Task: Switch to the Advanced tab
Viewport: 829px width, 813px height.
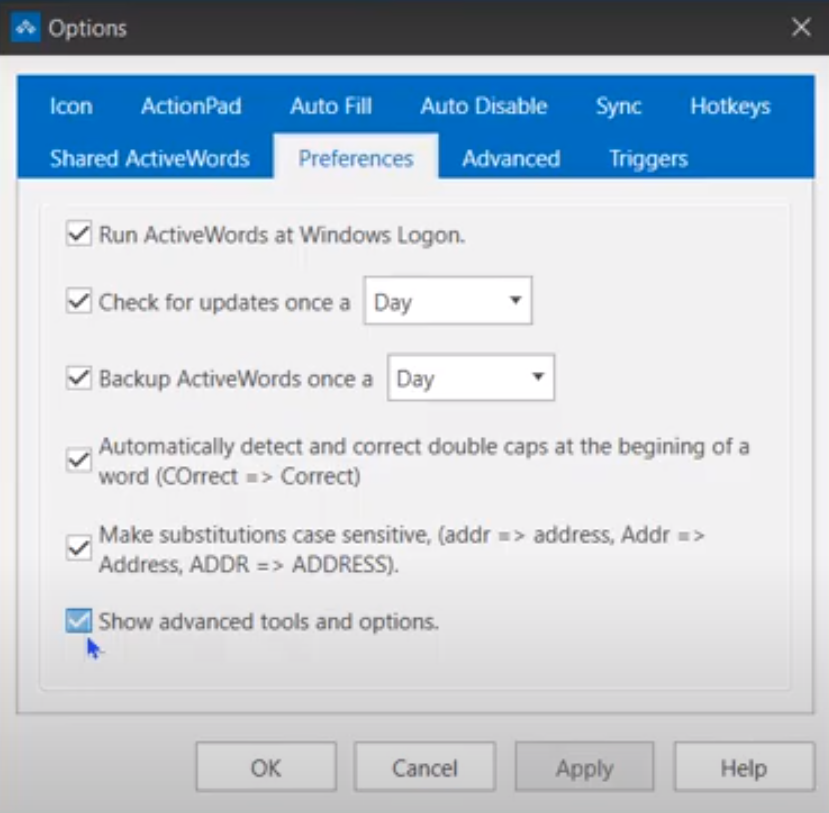Action: click(511, 159)
